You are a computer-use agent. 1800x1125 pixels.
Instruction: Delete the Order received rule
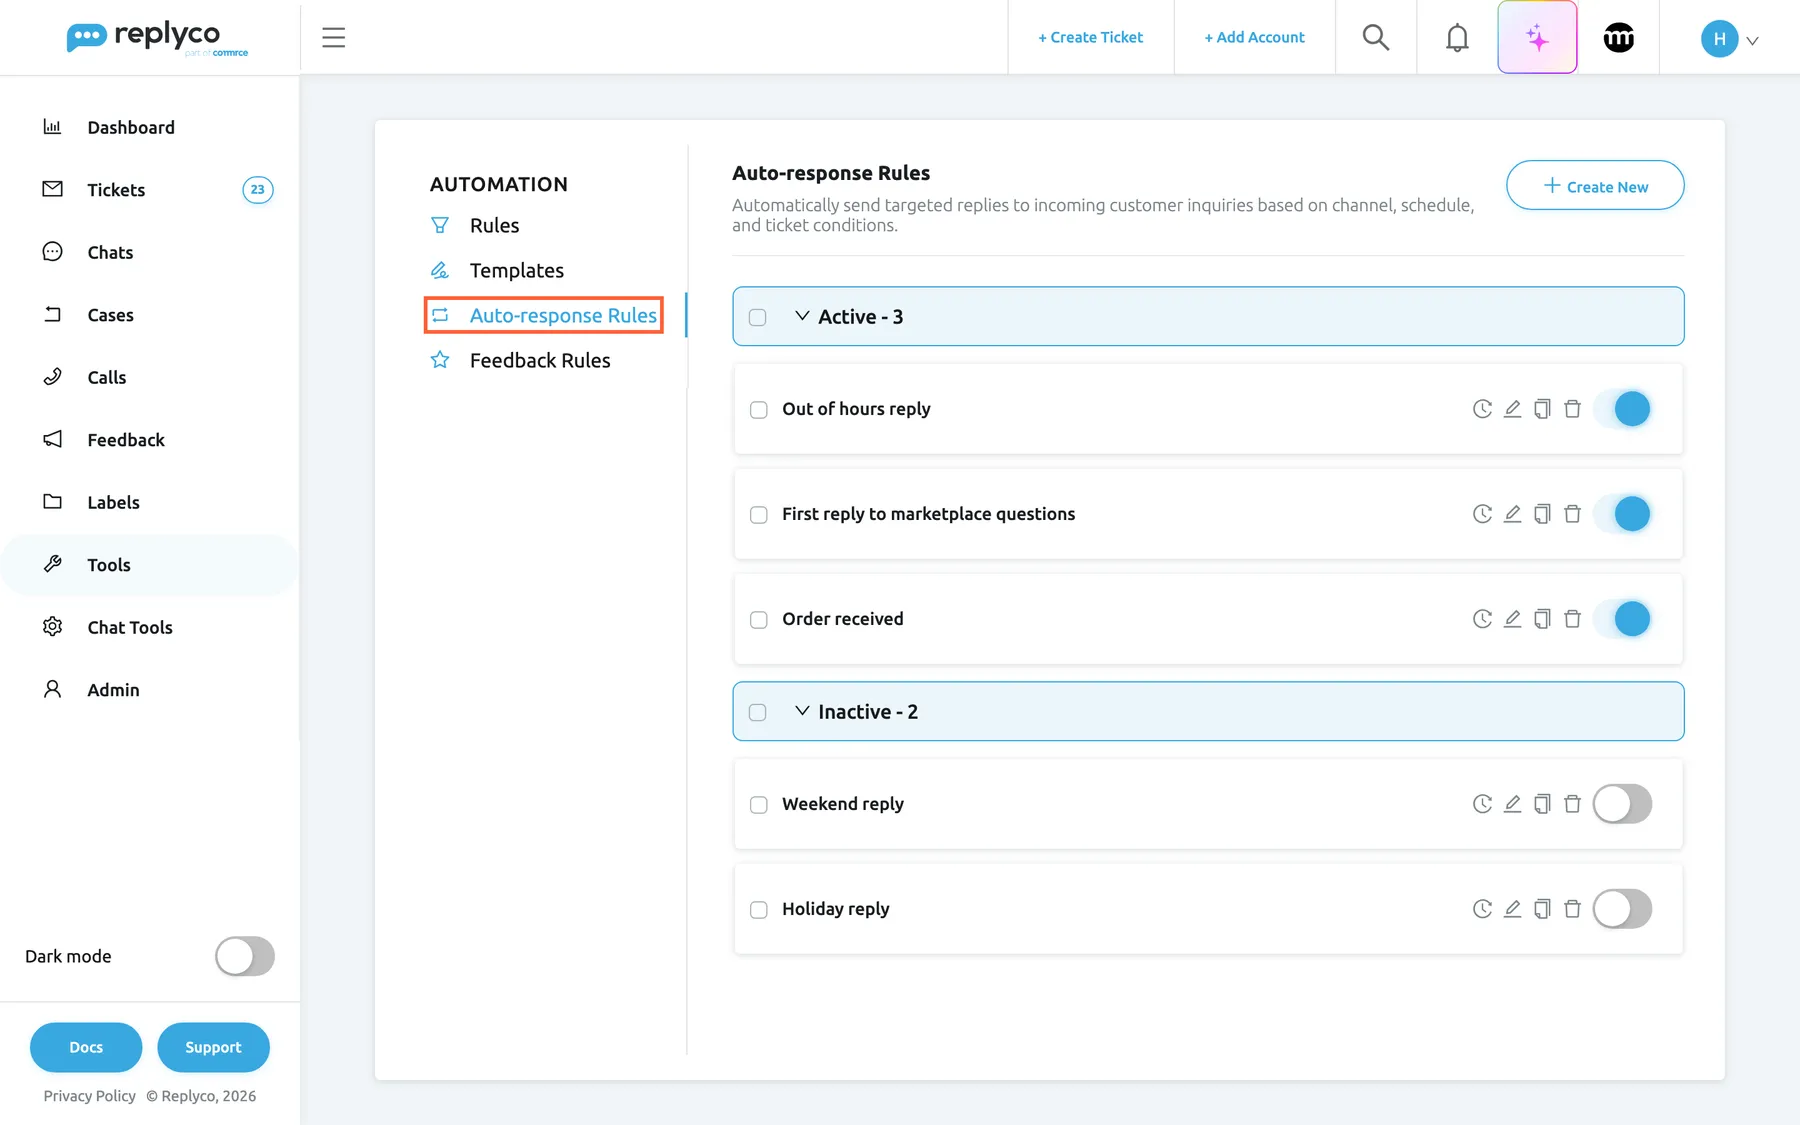pos(1572,619)
